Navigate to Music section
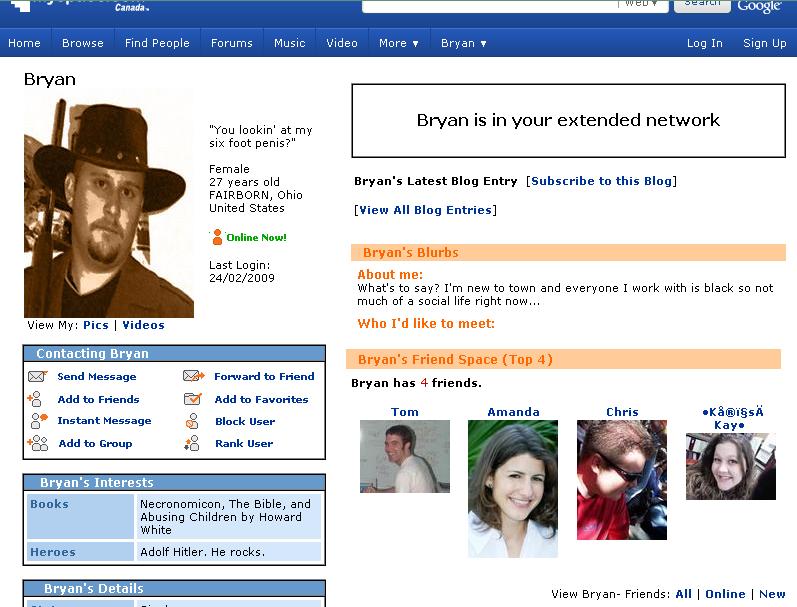797x607 pixels. pos(290,43)
